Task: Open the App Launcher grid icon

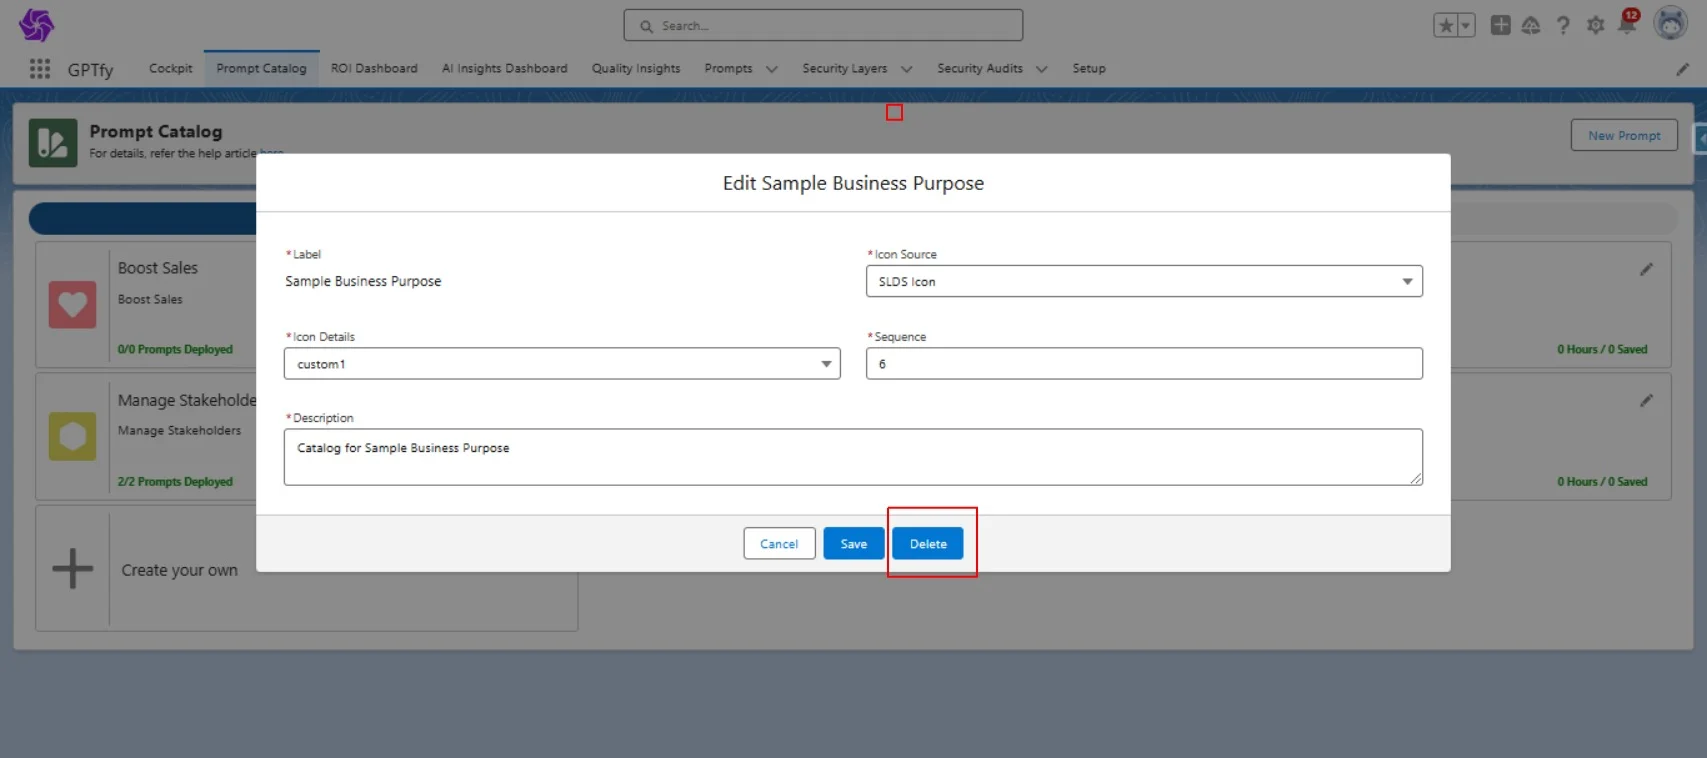Action: (40, 69)
